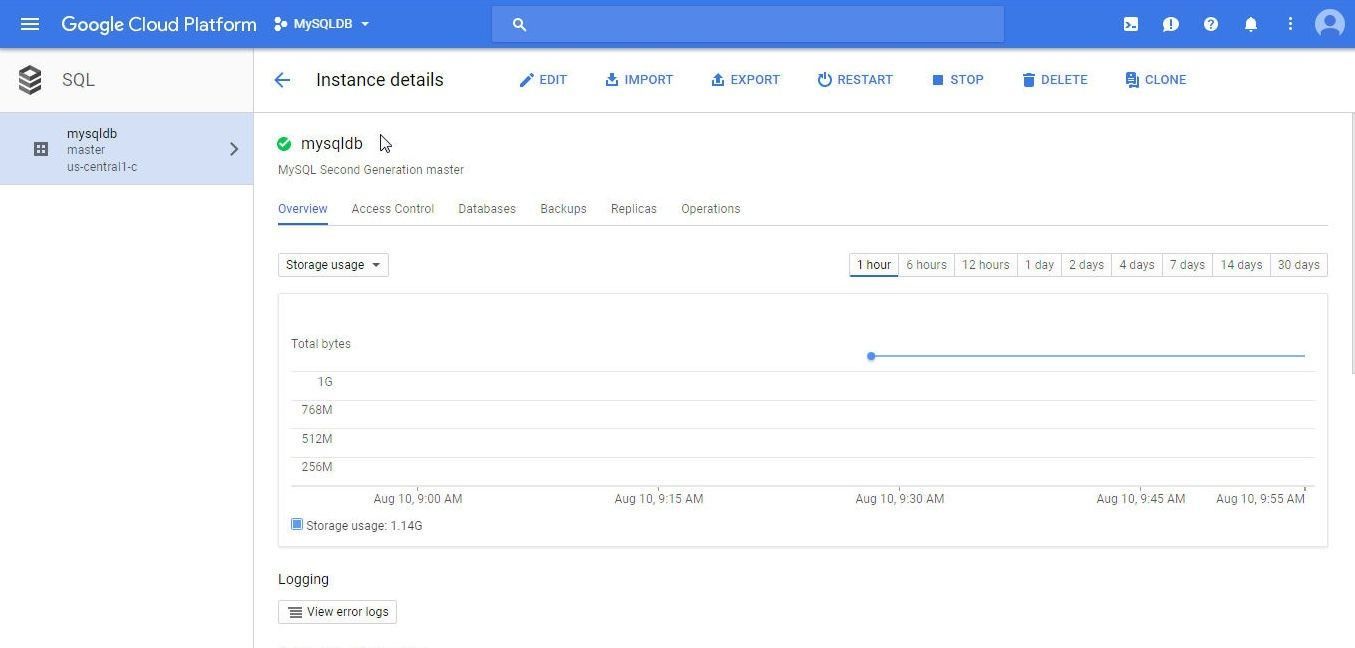This screenshot has height=648, width=1355.
Task: Click the CLONE button label
Action: (x=1166, y=80)
